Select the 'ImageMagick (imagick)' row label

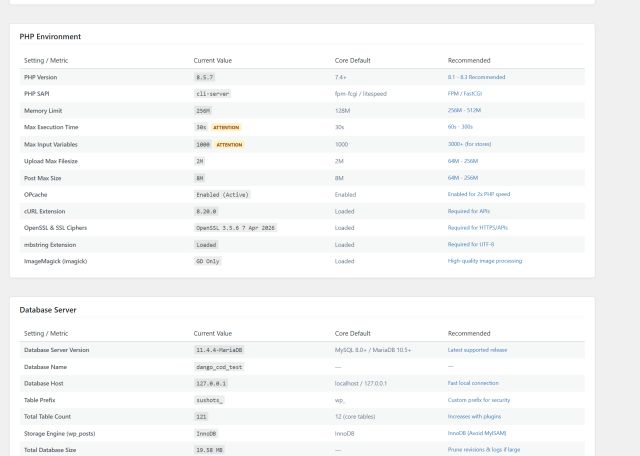56,261
